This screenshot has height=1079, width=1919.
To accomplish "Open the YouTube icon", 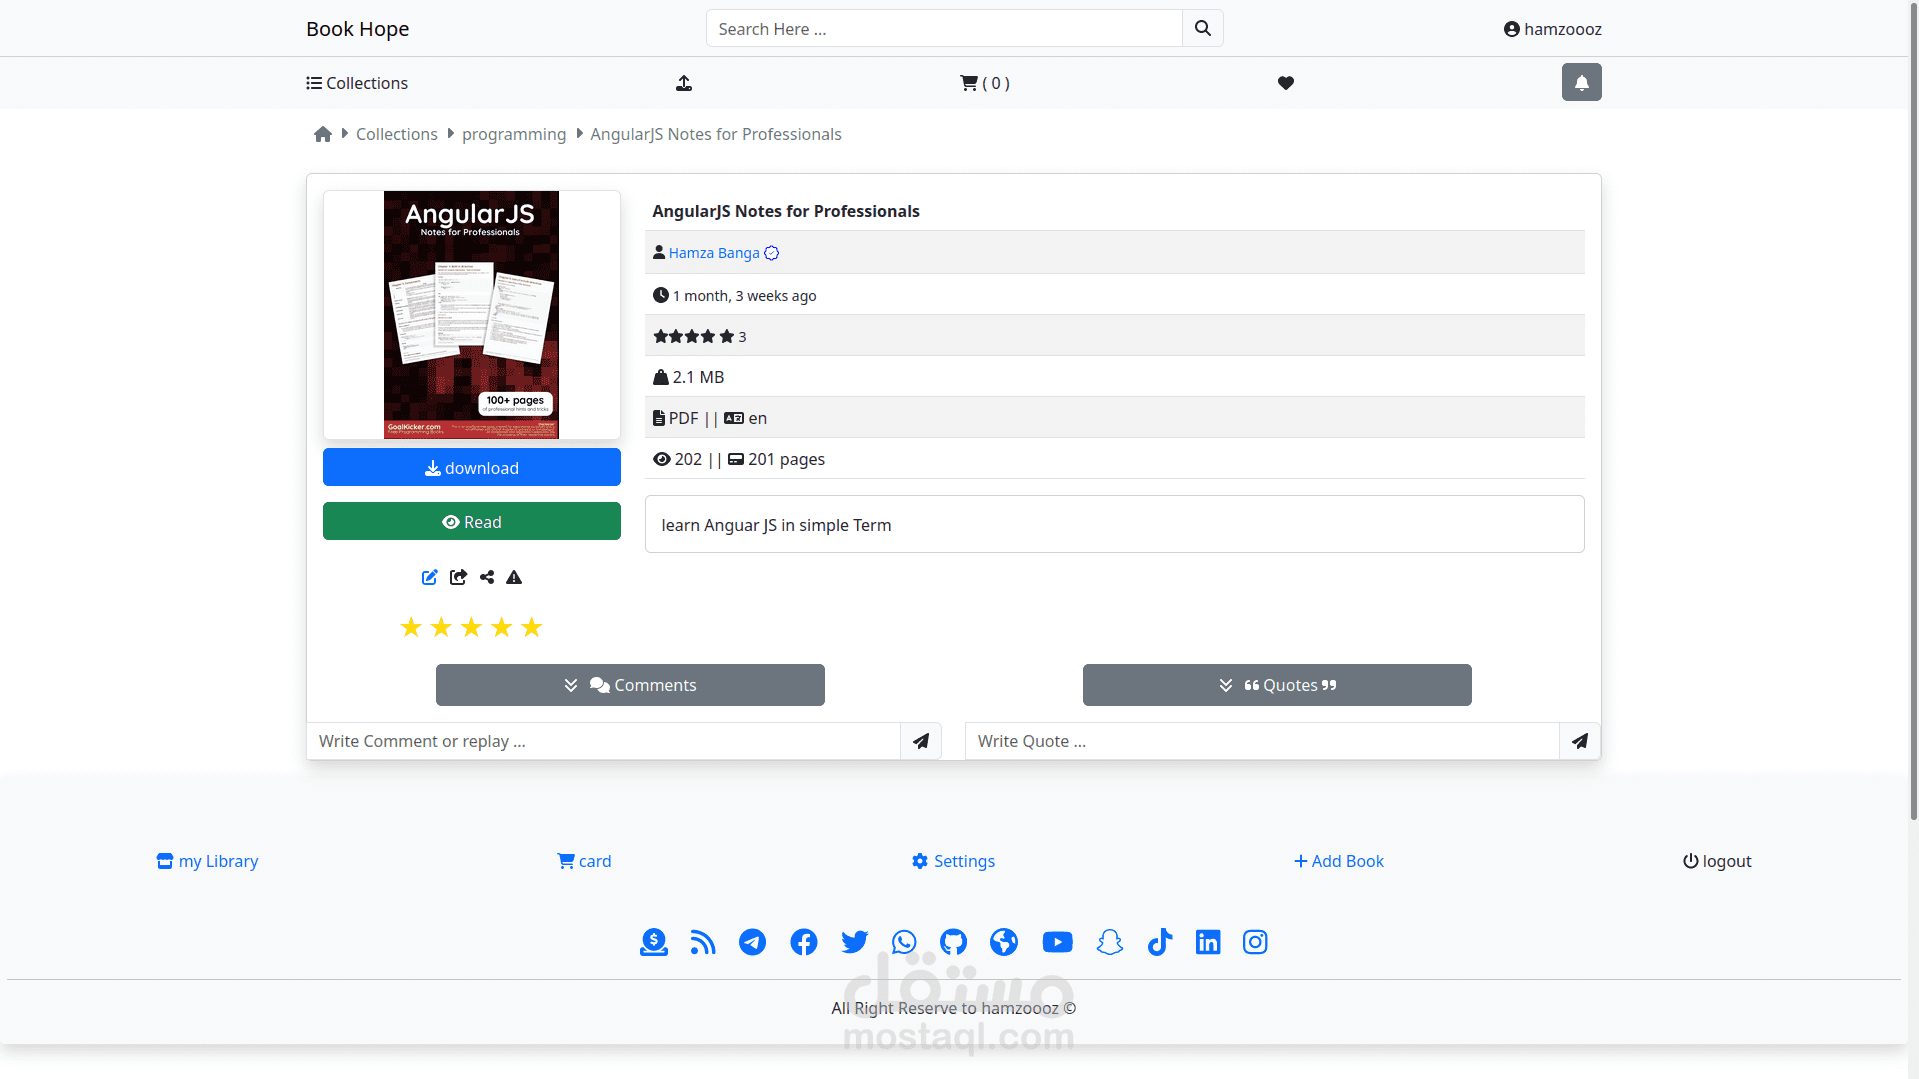I will click(x=1058, y=942).
